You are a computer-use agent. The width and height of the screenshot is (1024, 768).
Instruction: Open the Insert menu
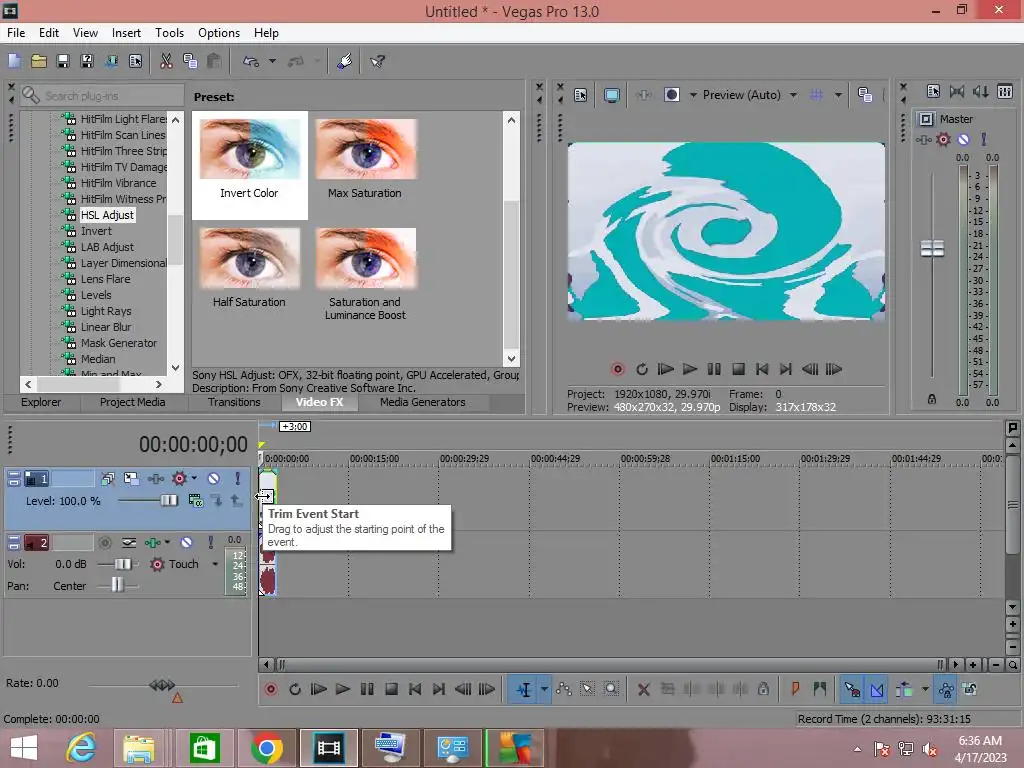pos(126,33)
